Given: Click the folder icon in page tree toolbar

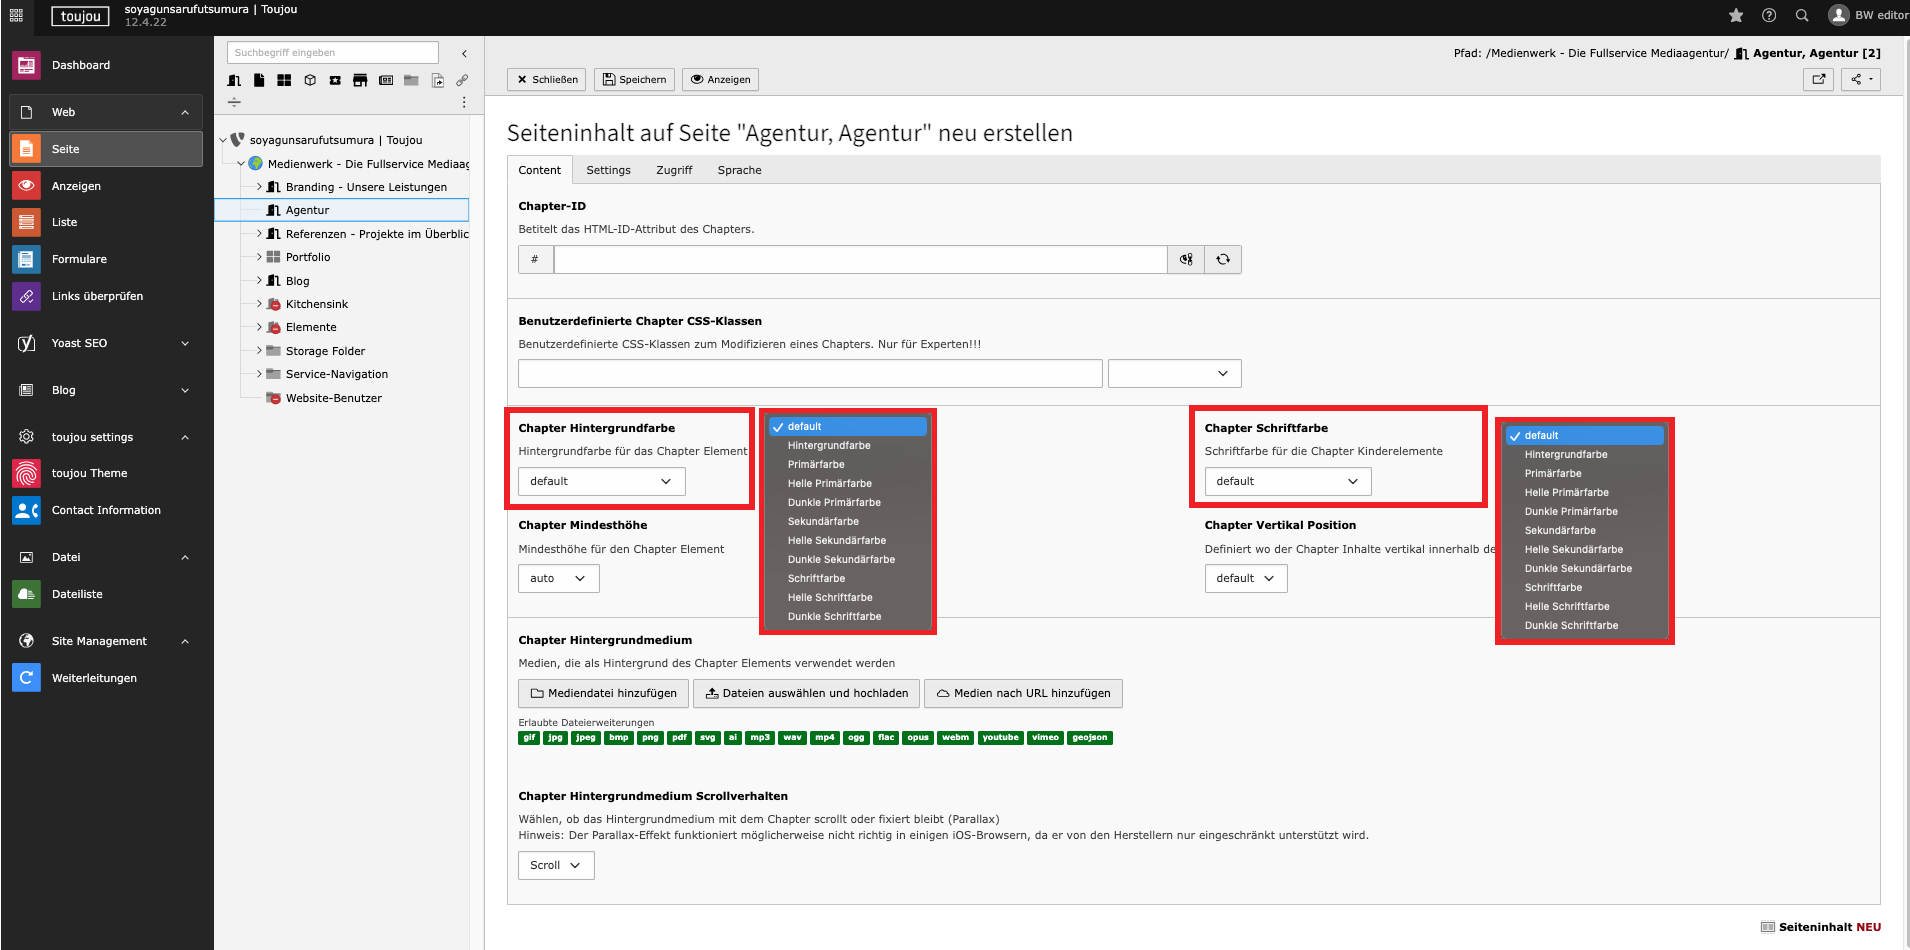Looking at the screenshot, I should tap(411, 80).
